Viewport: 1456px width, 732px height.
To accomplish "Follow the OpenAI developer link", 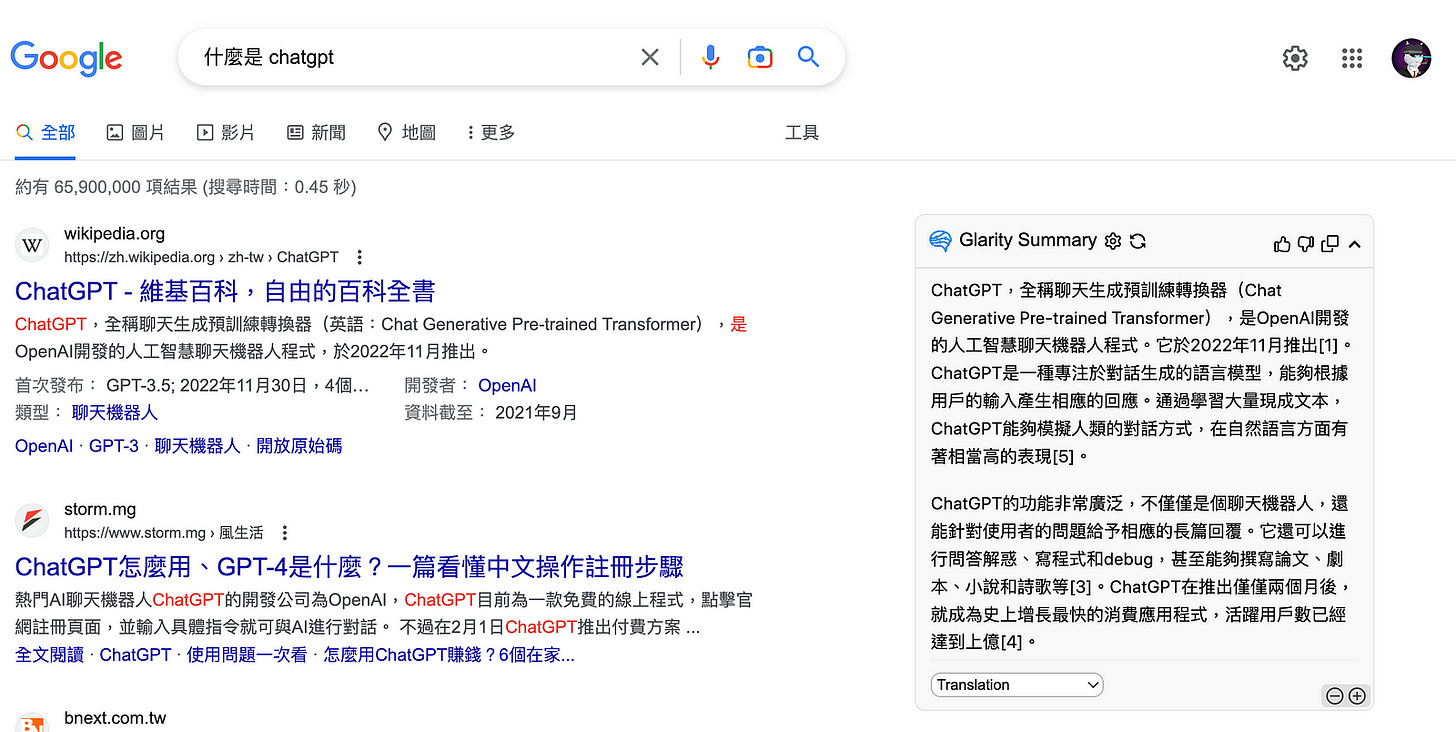I will 507,385.
